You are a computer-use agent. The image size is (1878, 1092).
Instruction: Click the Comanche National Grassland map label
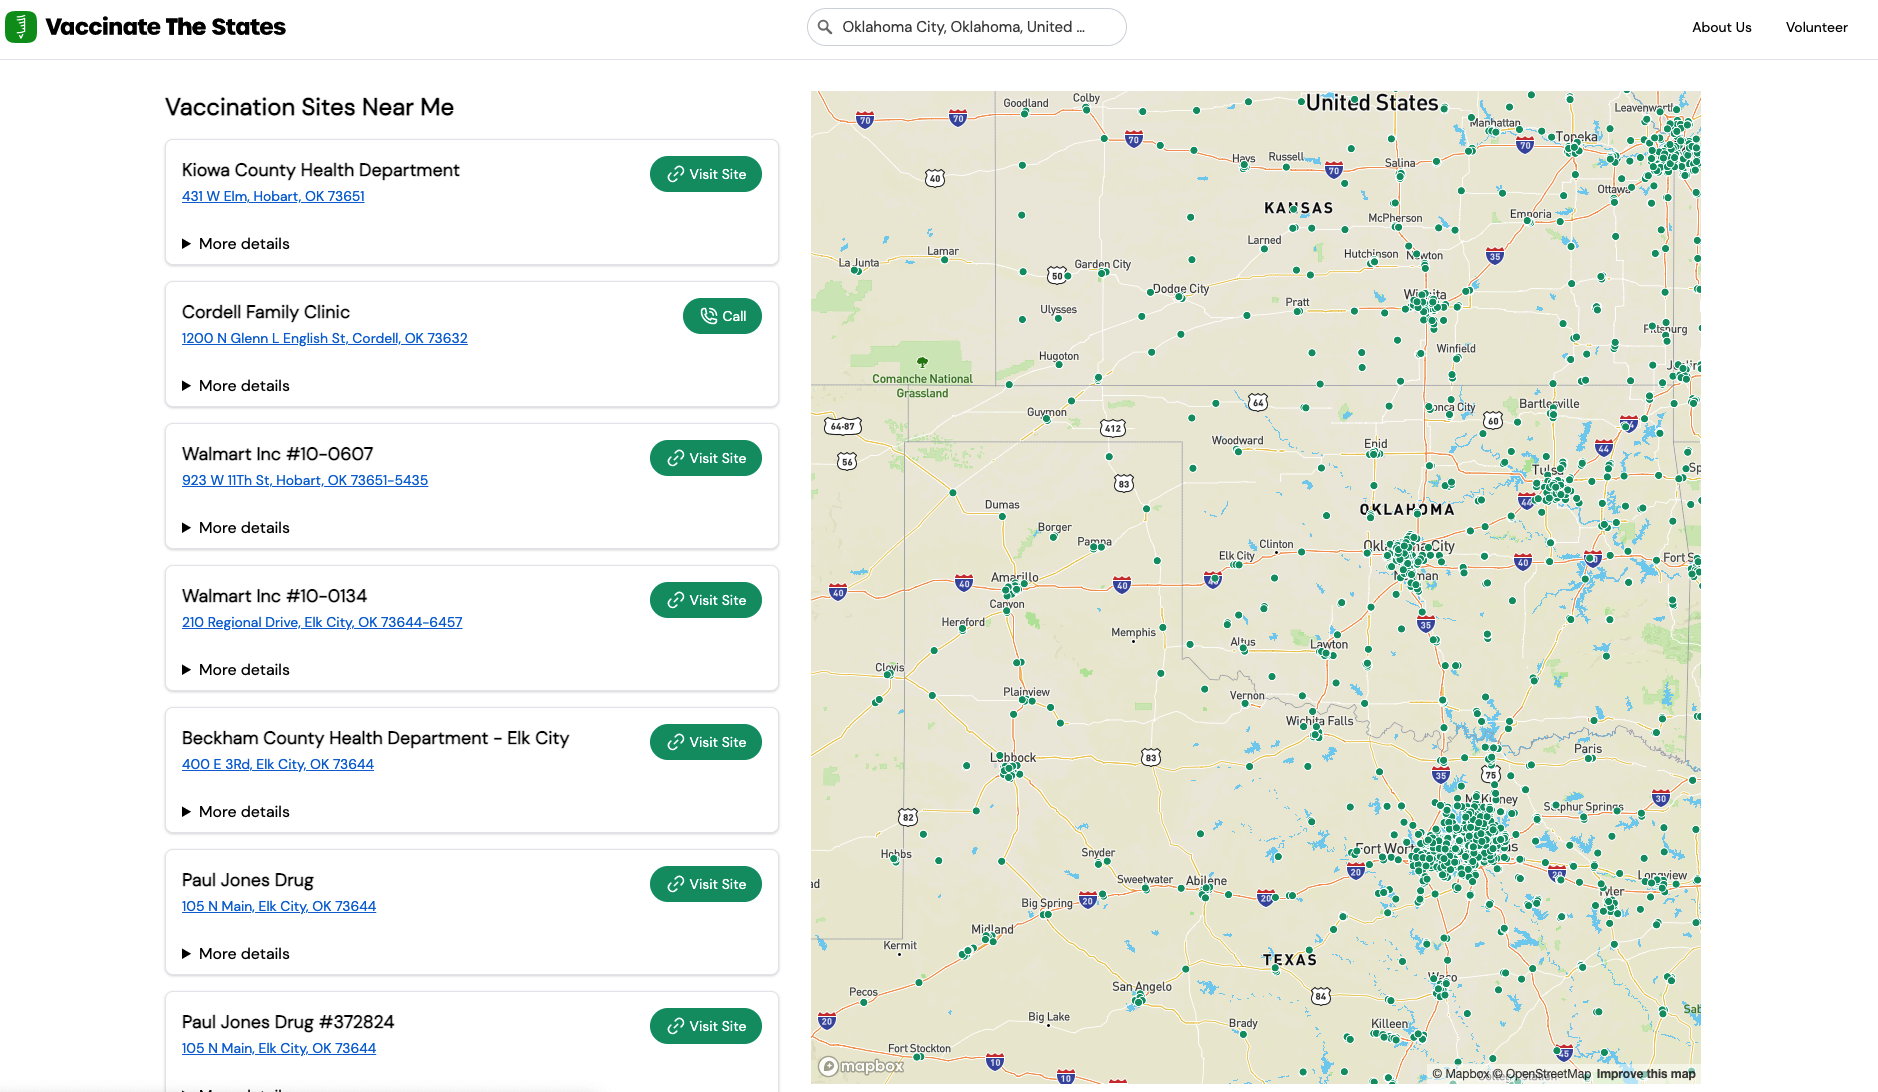click(922, 386)
